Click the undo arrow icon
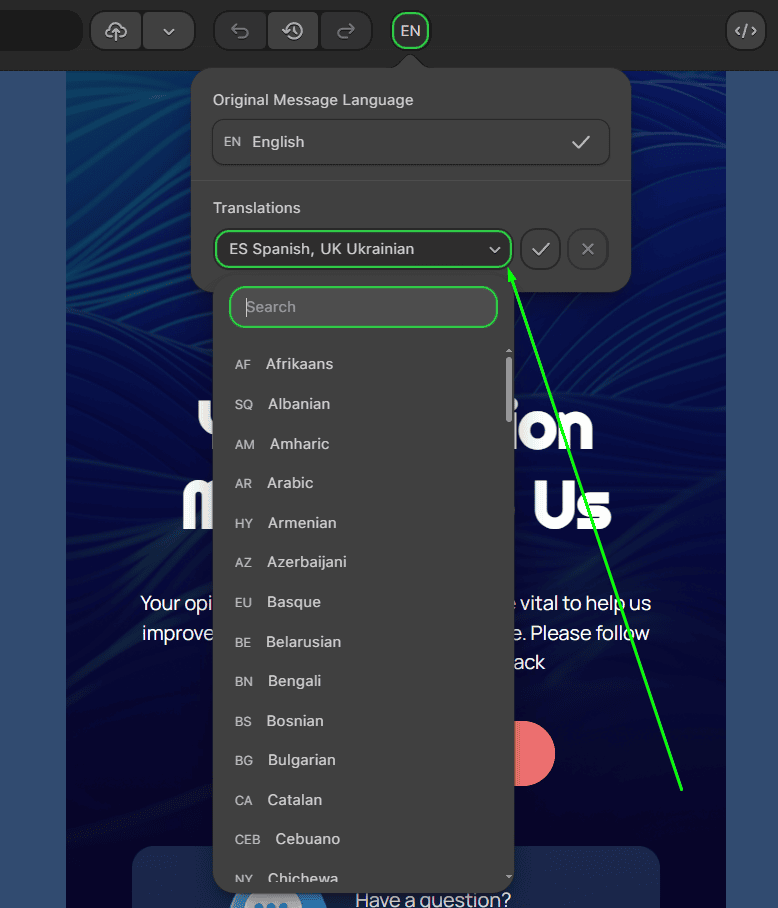The image size is (778, 908). (x=240, y=31)
